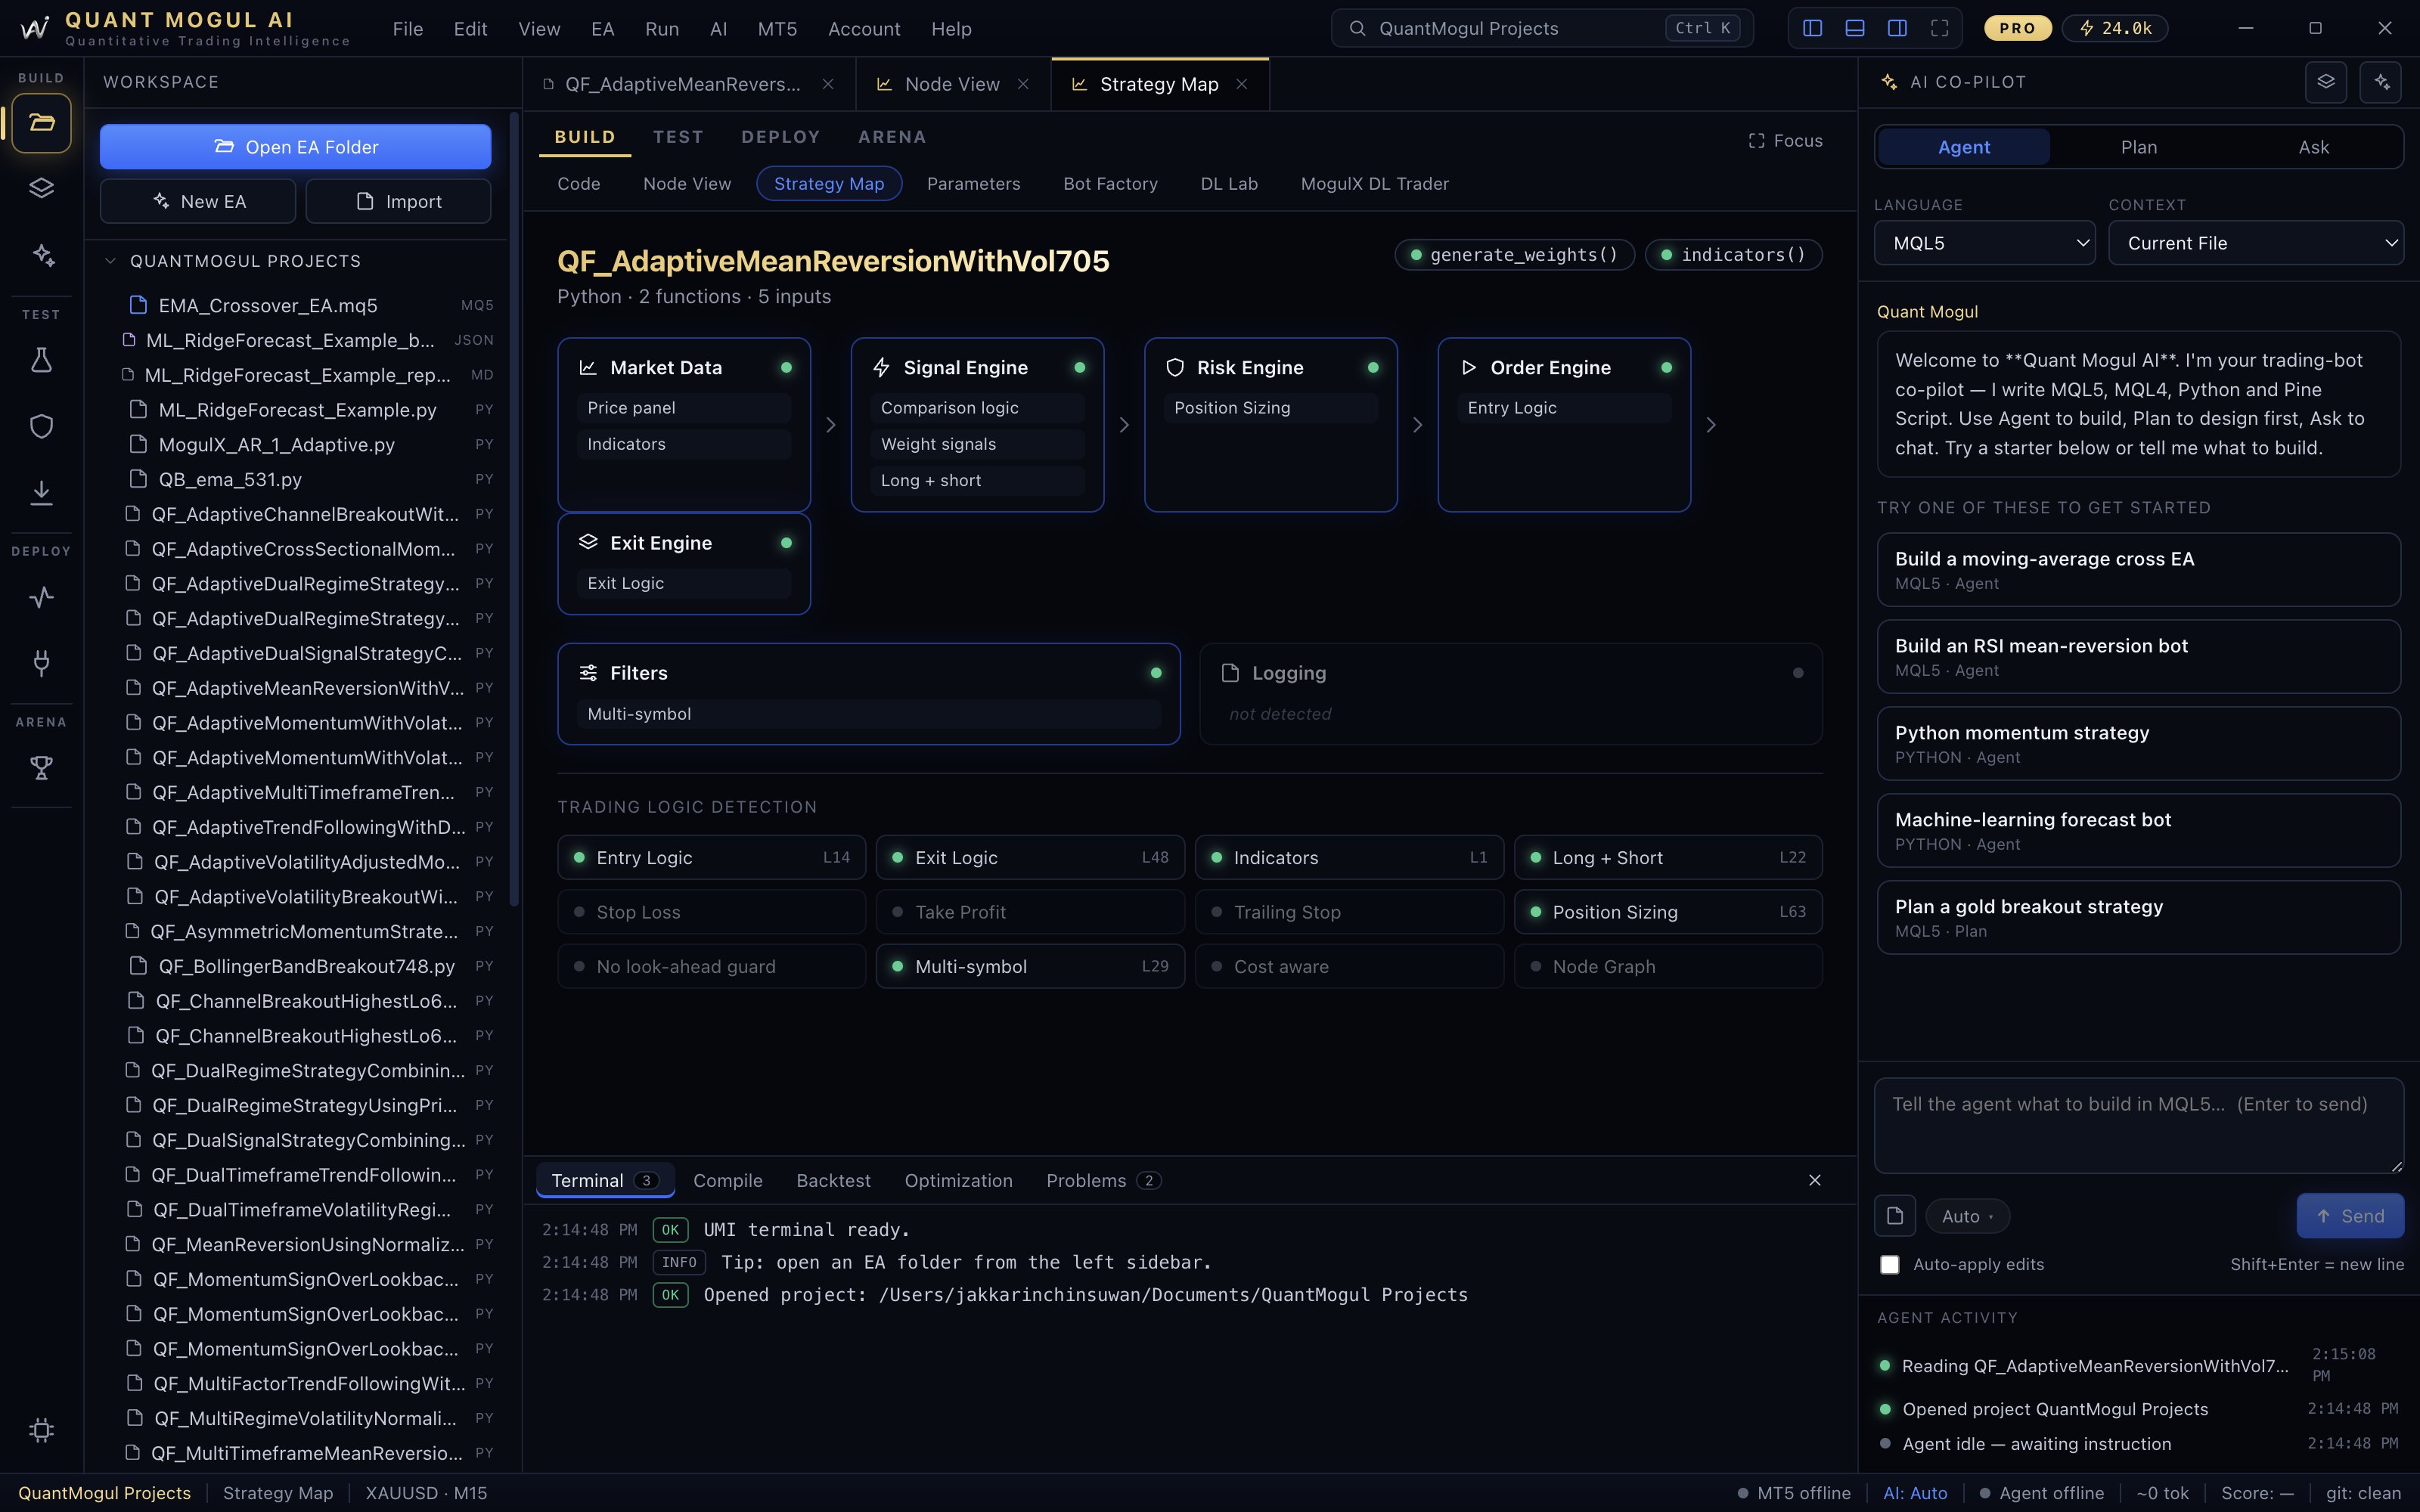Expand the Exit Engine card
Screen dimensions: 2420x1512
pos(684,564)
